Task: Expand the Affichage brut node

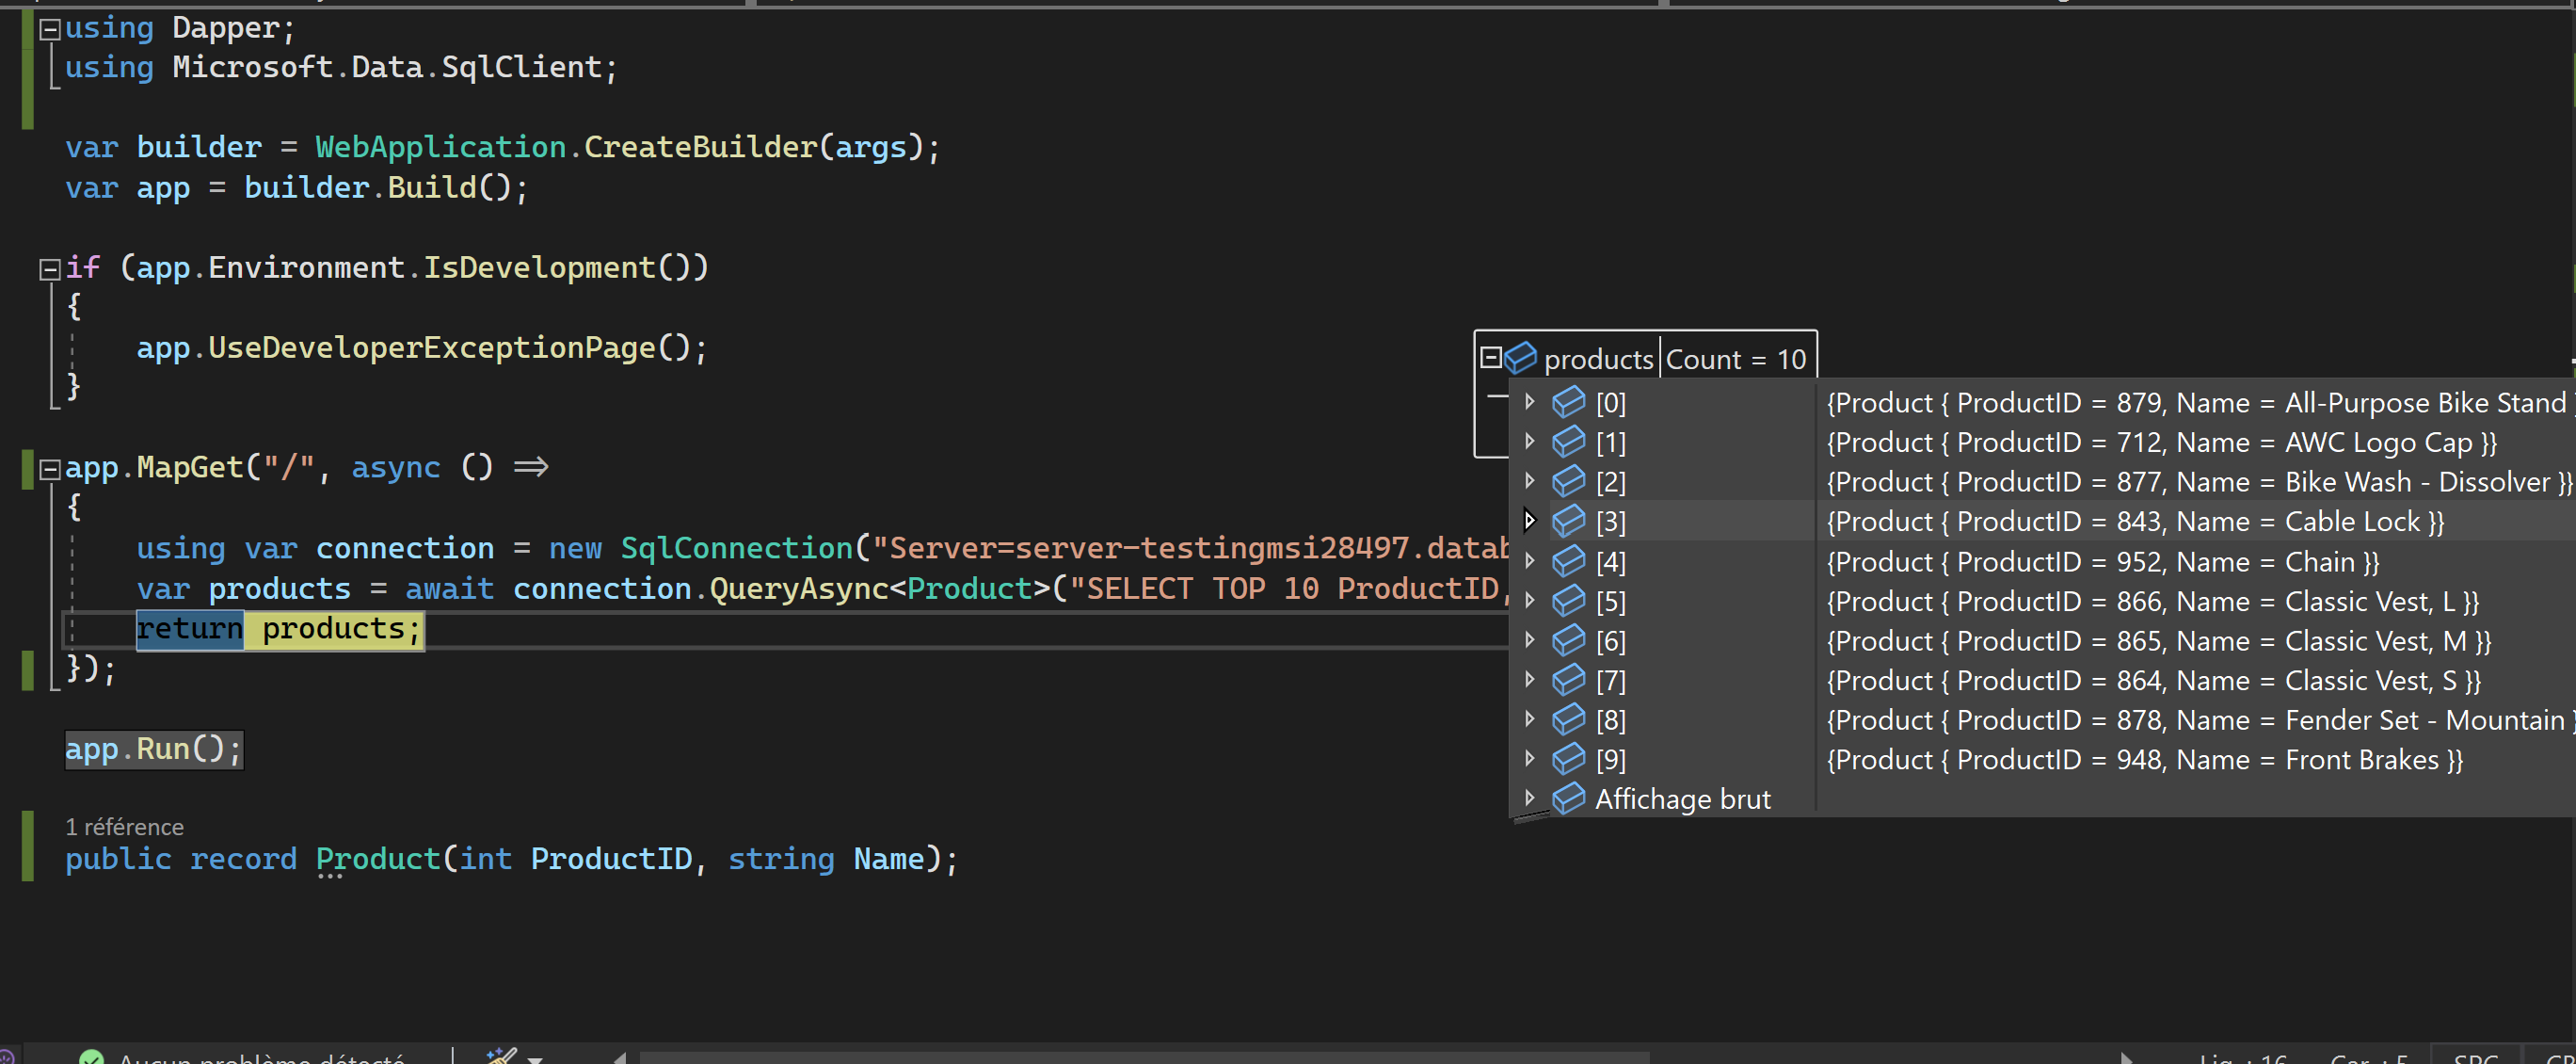Action: 1530,797
